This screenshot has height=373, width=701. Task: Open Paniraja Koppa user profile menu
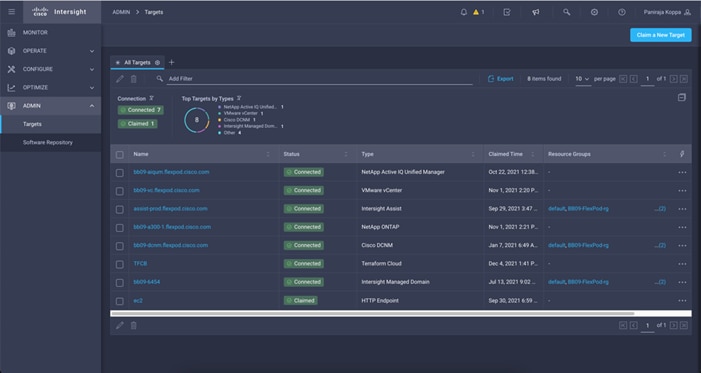[x=667, y=12]
